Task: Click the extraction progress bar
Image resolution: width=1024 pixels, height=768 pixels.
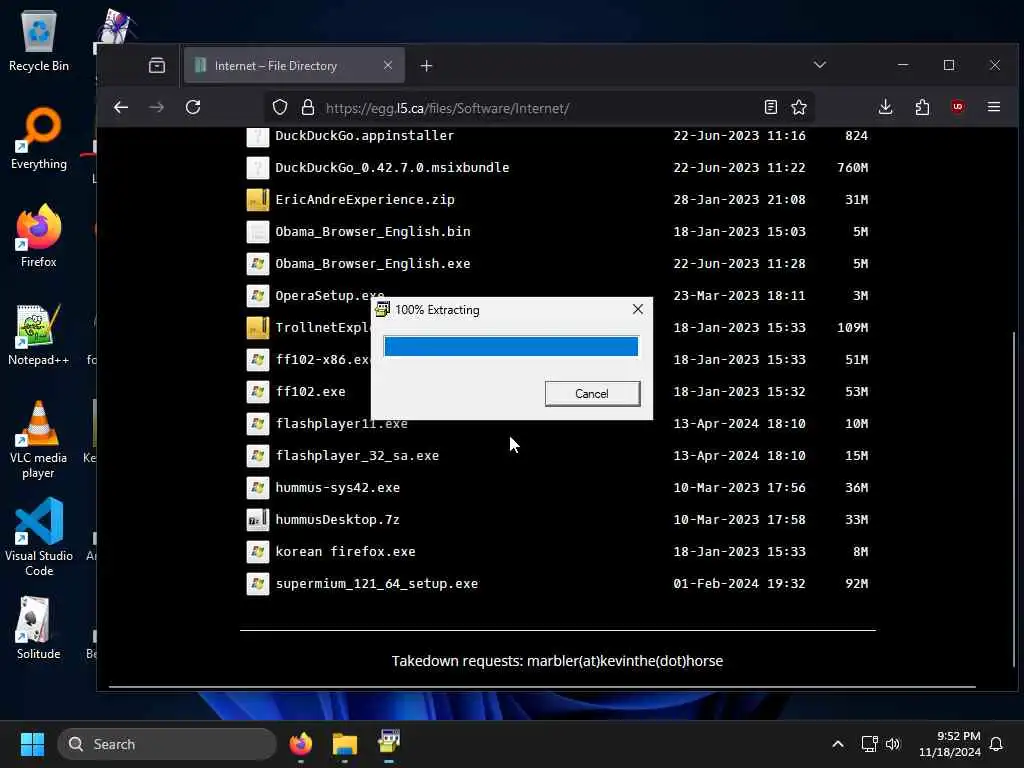Action: pos(511,346)
